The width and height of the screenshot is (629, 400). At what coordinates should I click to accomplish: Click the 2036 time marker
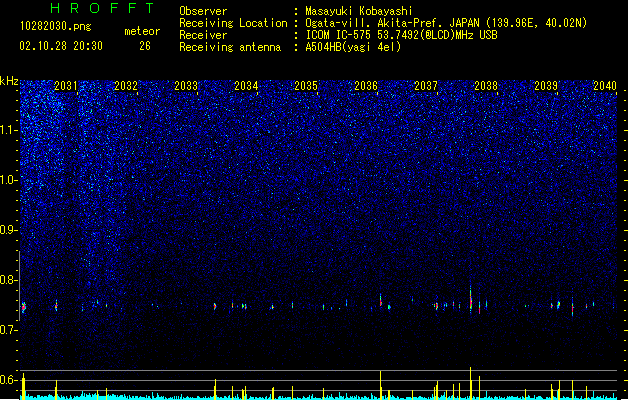click(366, 86)
